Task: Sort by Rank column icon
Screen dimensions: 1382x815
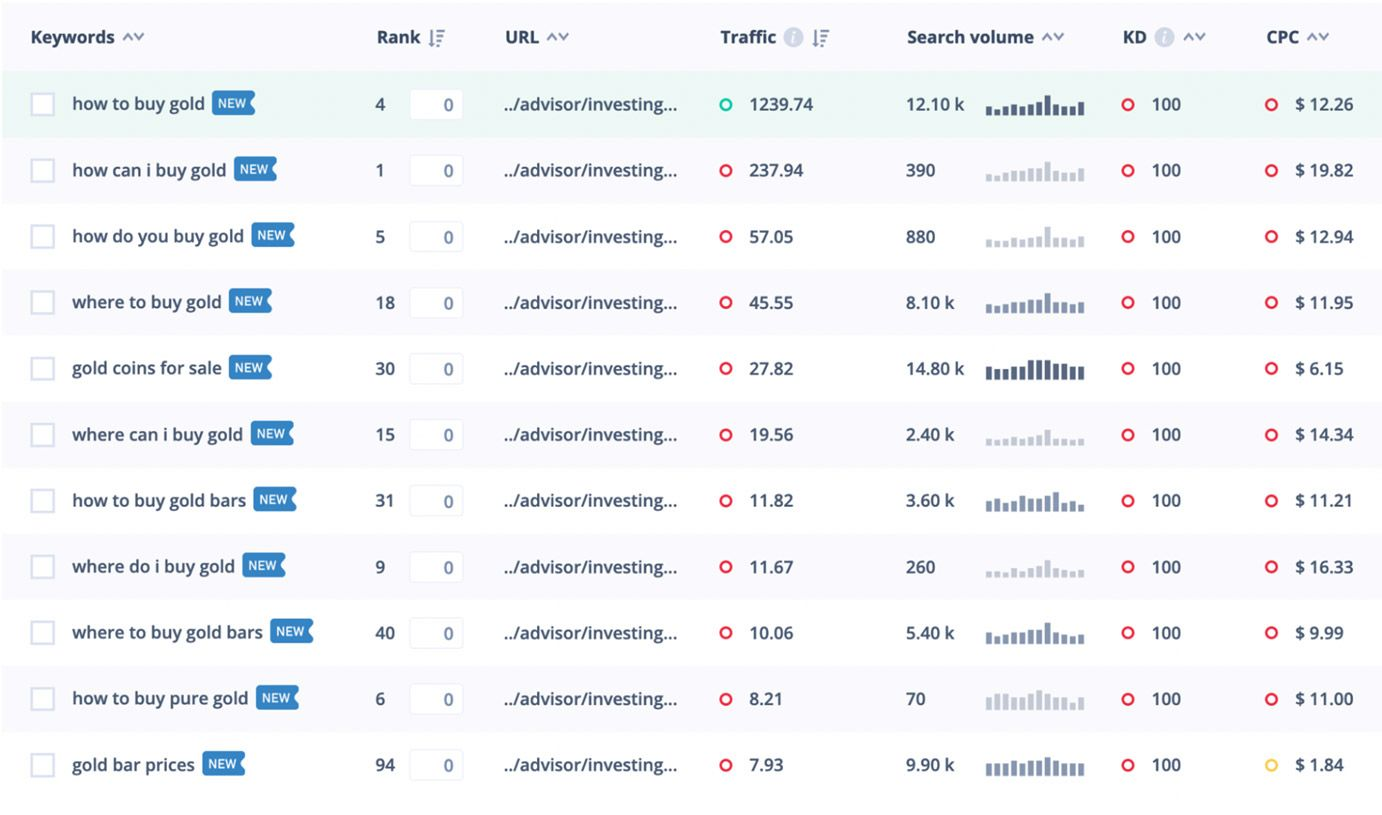Action: [436, 37]
